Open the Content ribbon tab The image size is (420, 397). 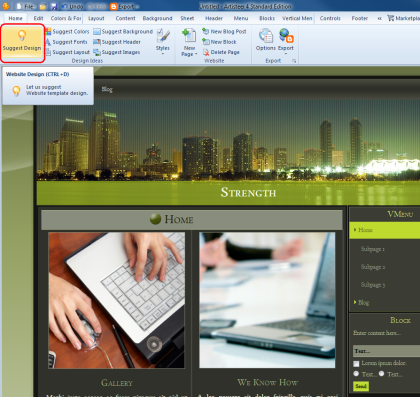[125, 18]
